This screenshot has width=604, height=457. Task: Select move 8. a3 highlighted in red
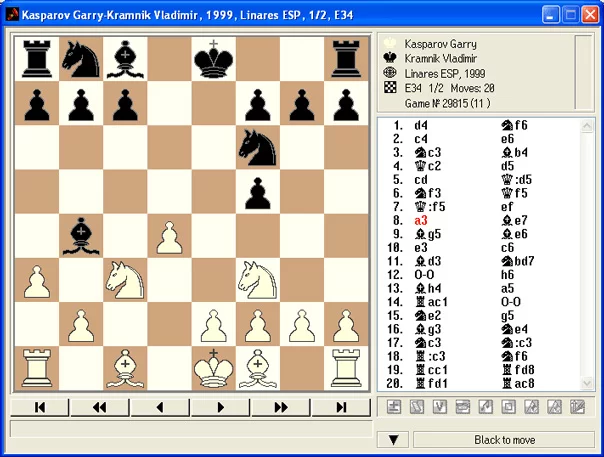[421, 220]
